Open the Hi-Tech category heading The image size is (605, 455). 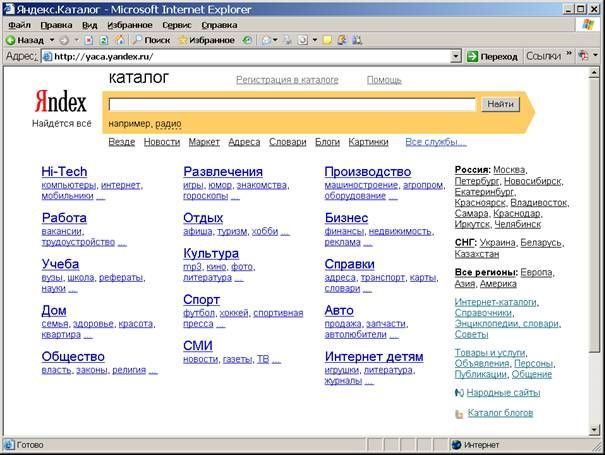pyautogui.click(x=64, y=172)
